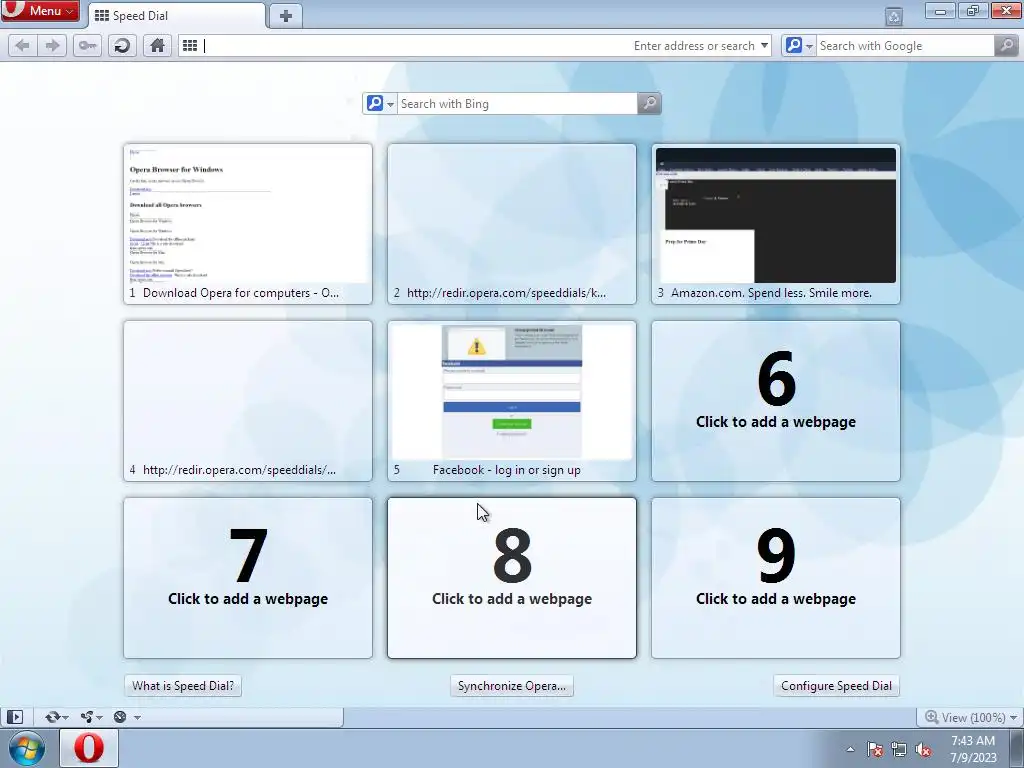
Task: Open View 100% zoom dropdown
Action: pos(971,717)
